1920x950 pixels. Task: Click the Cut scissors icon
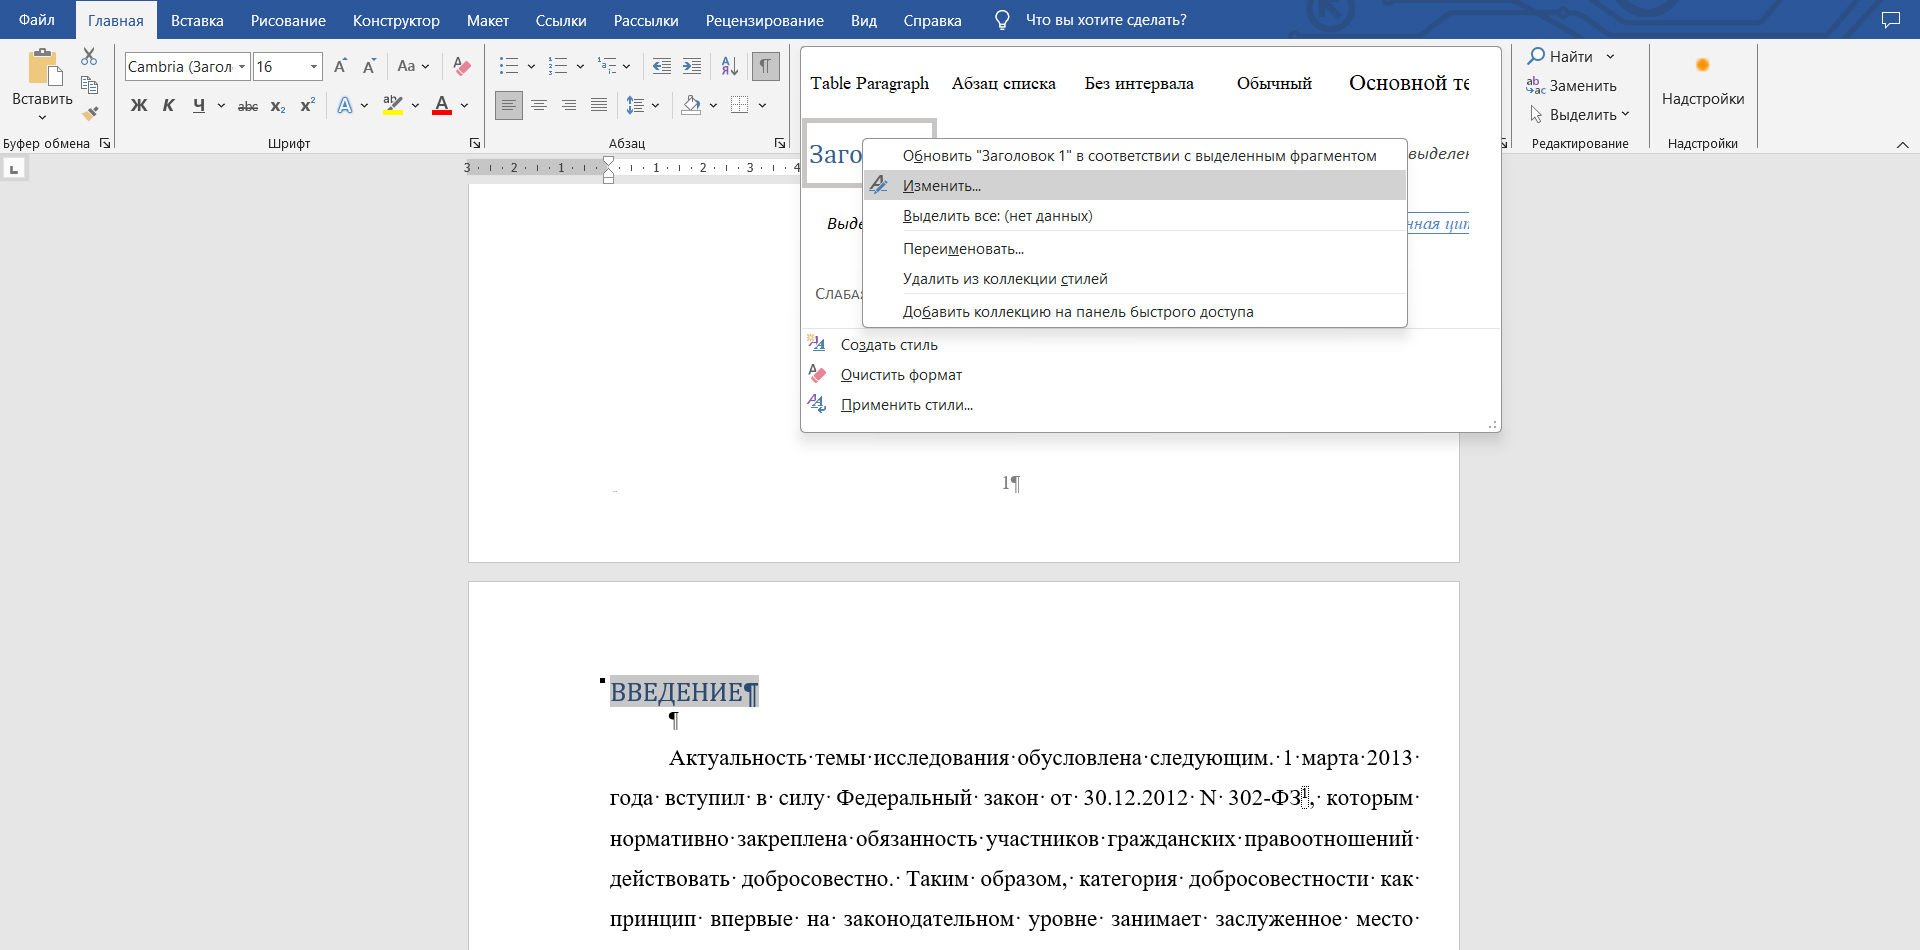pos(89,56)
